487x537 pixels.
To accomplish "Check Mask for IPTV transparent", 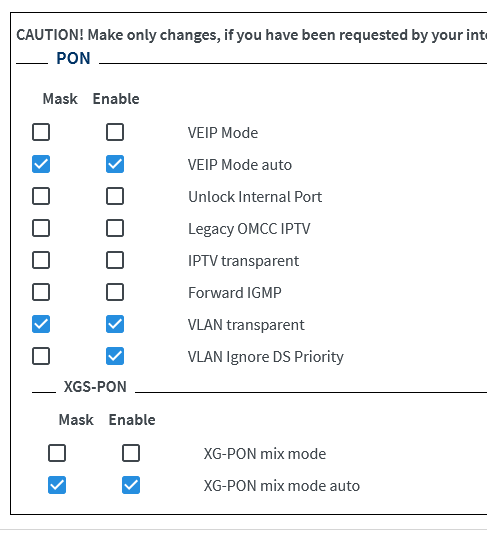I will pyautogui.click(x=41, y=260).
